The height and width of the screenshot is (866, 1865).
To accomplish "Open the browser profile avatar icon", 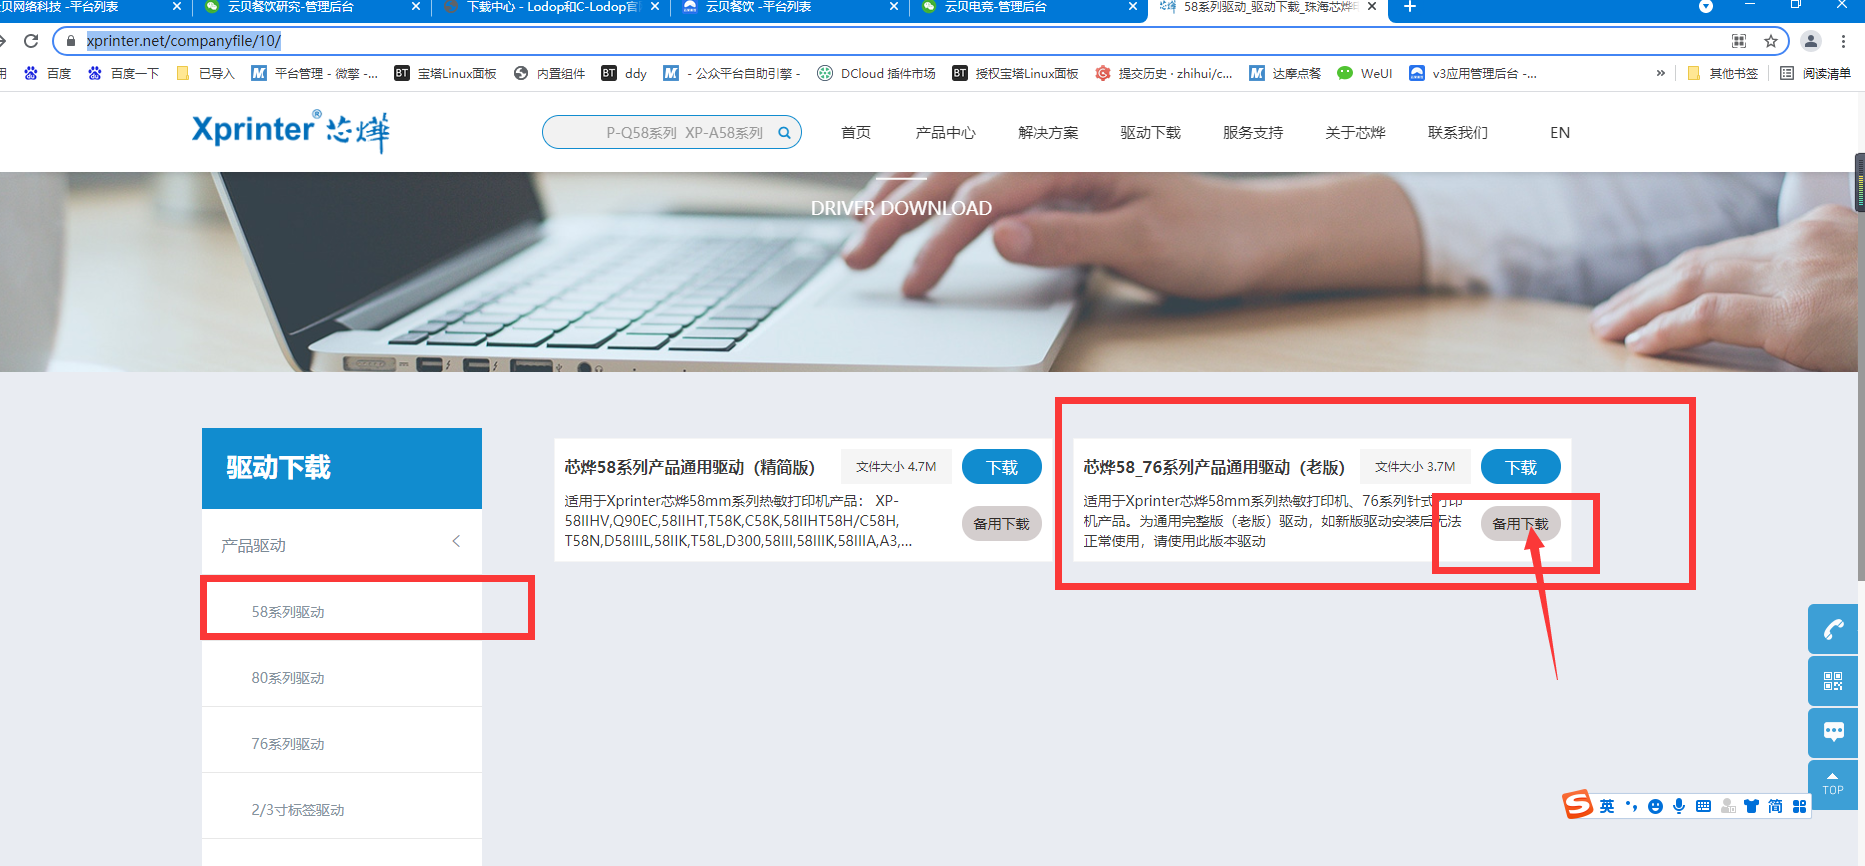I will pos(1811,41).
